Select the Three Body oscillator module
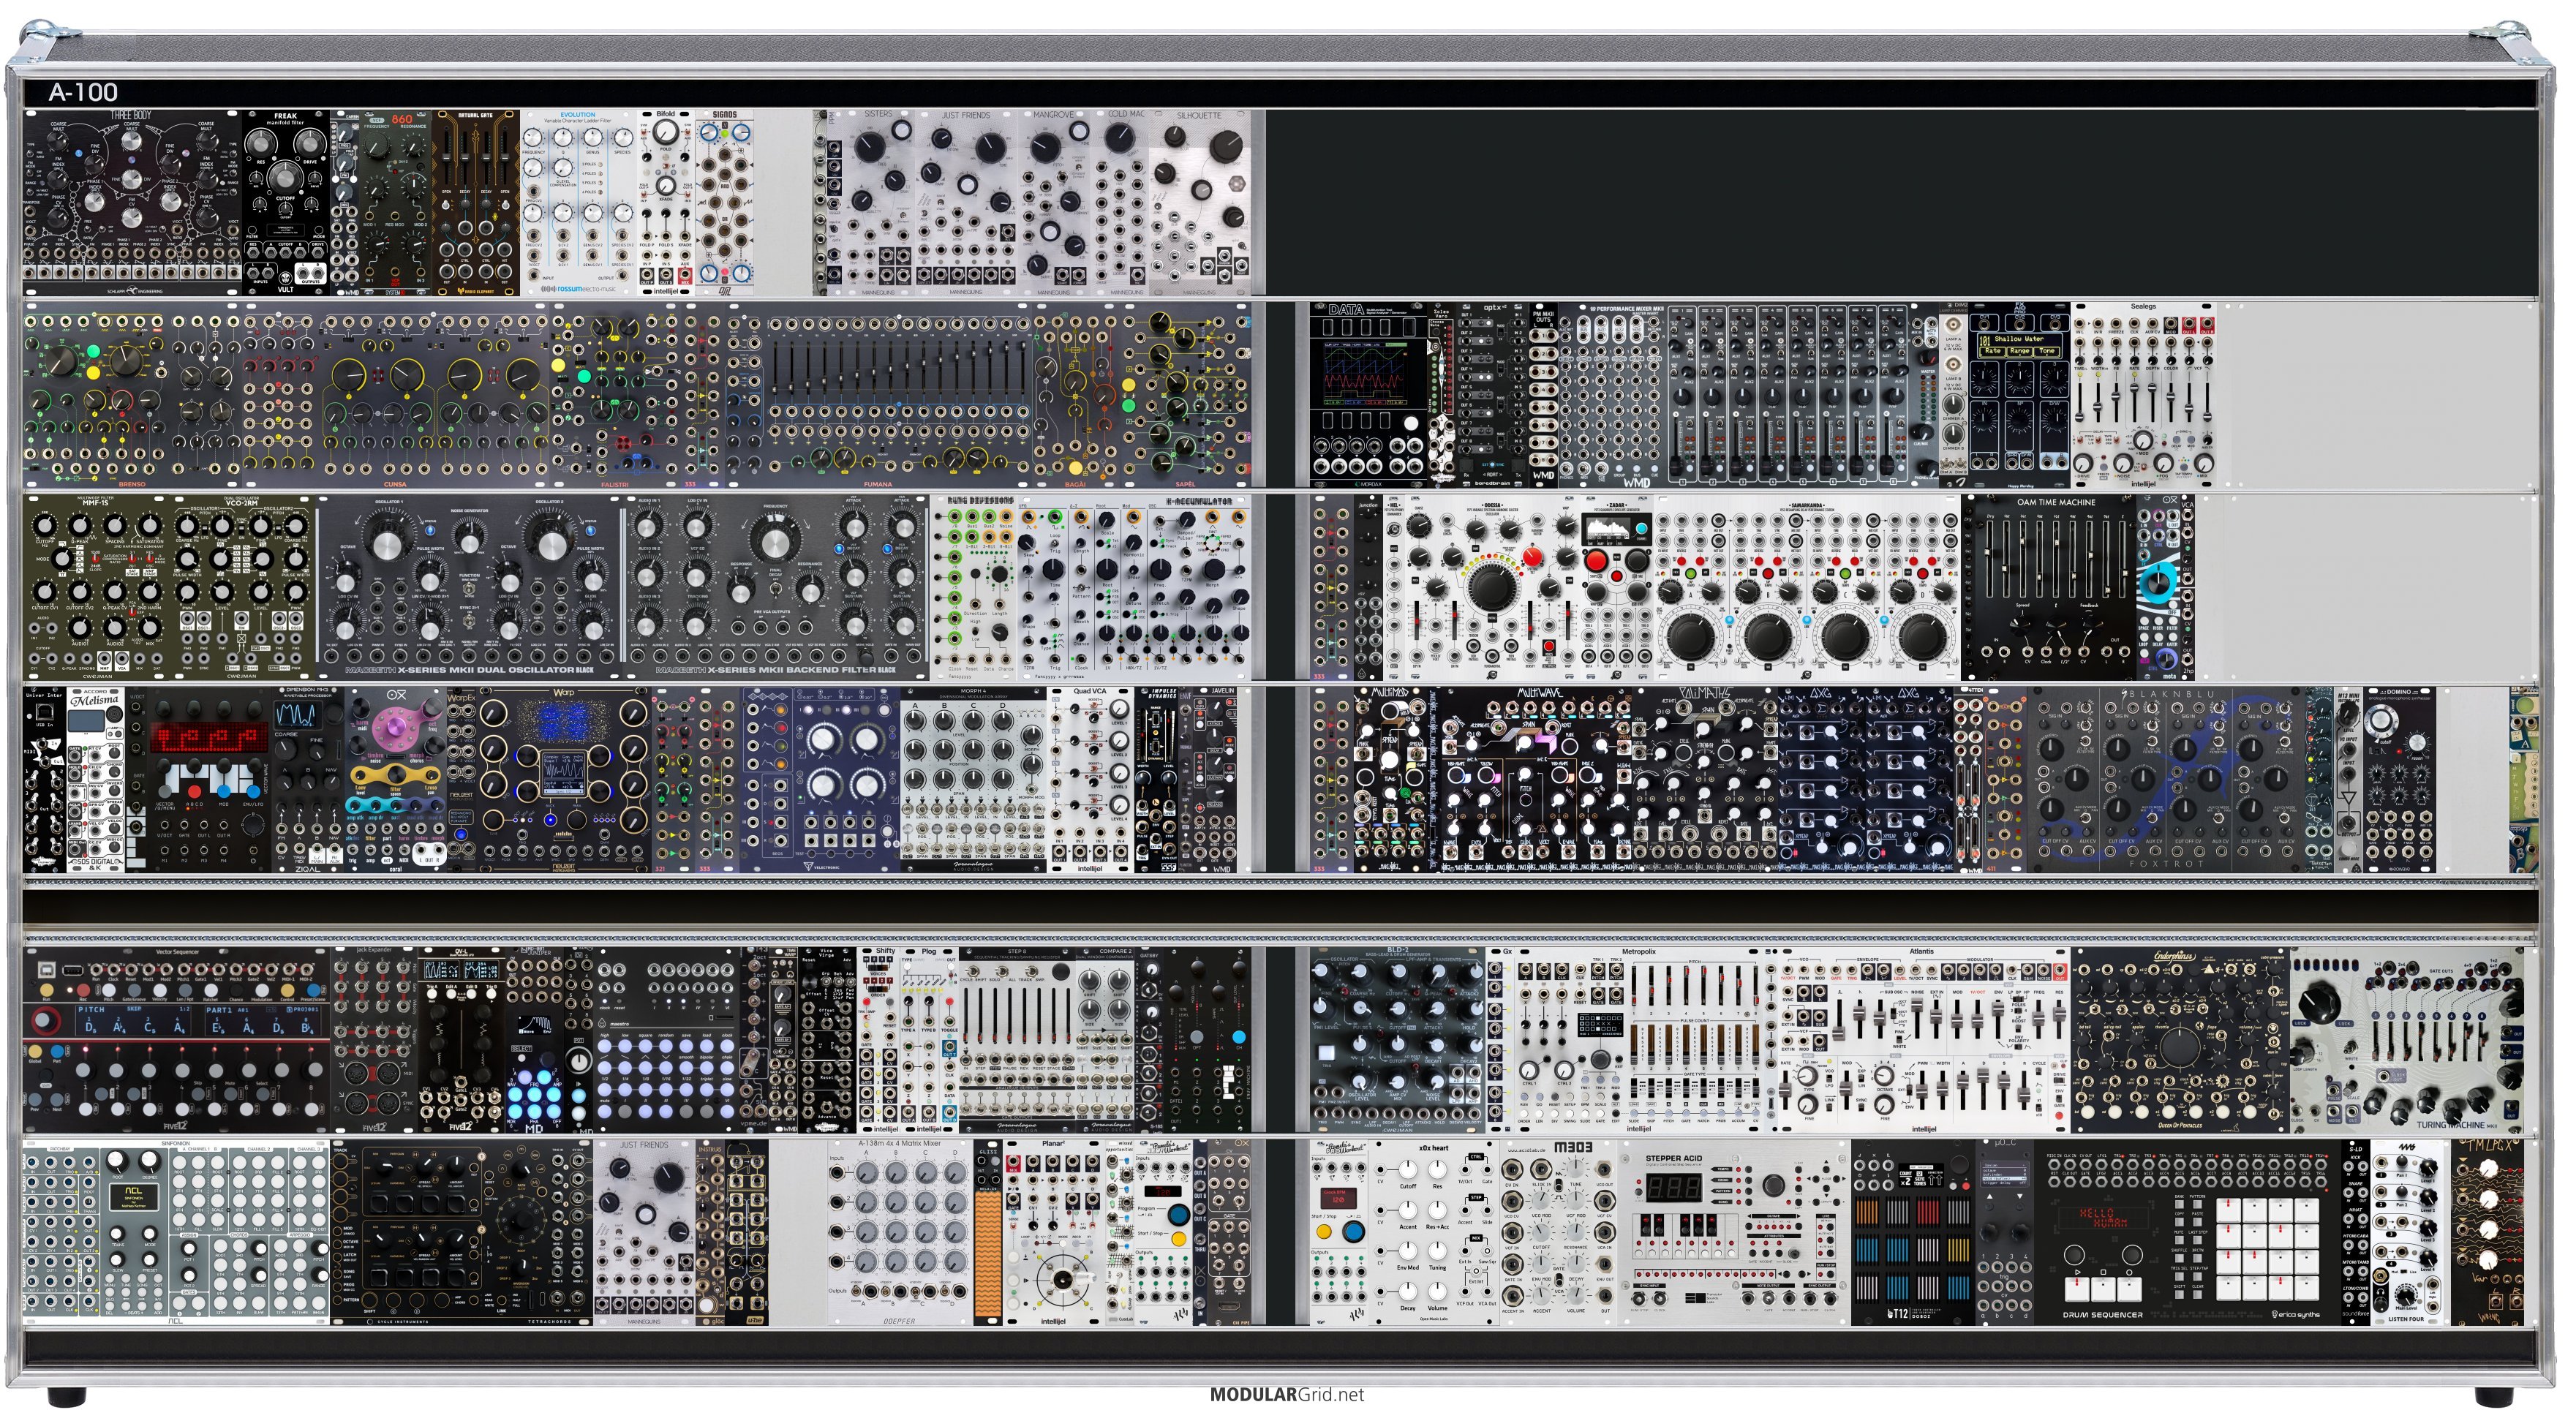This screenshot has width=2576, height=1410. click(x=133, y=203)
